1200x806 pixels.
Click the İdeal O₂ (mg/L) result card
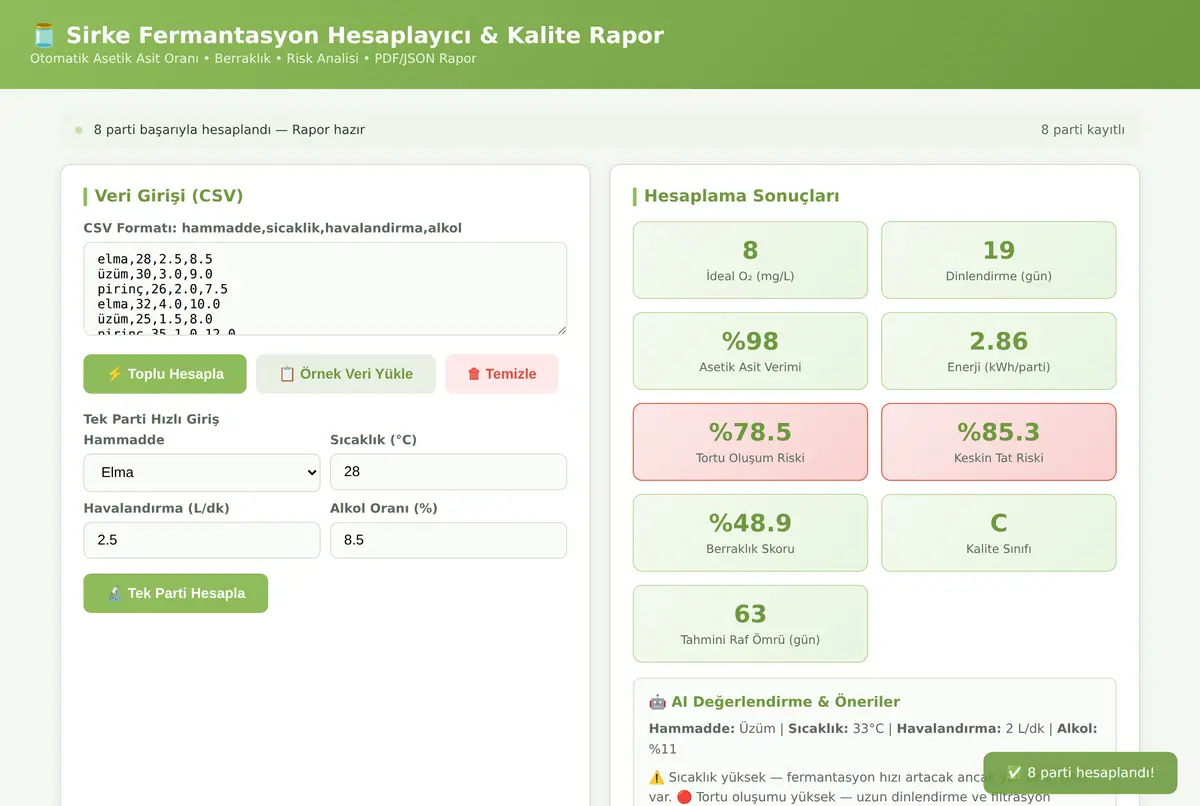(751, 260)
